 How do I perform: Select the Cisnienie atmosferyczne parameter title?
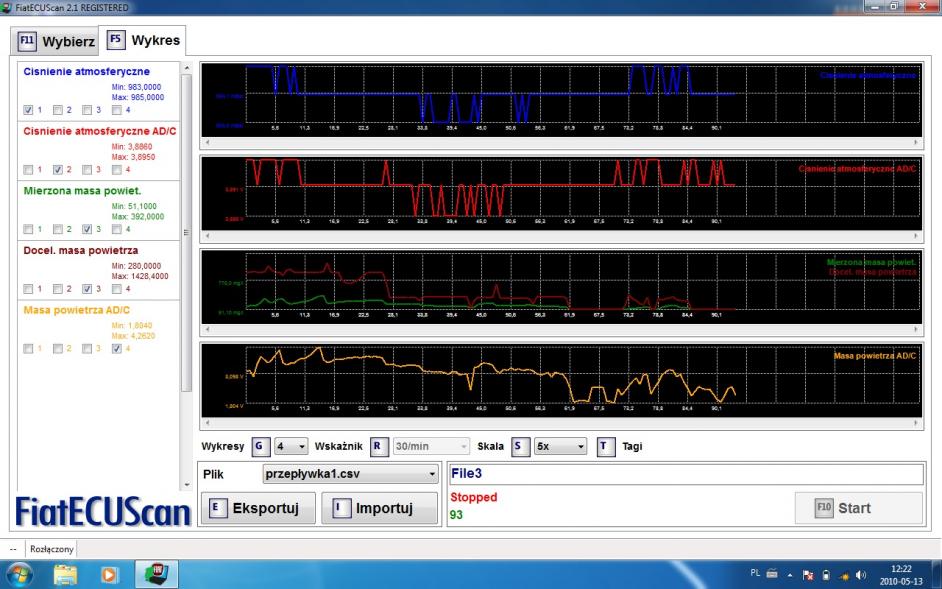coord(87,72)
